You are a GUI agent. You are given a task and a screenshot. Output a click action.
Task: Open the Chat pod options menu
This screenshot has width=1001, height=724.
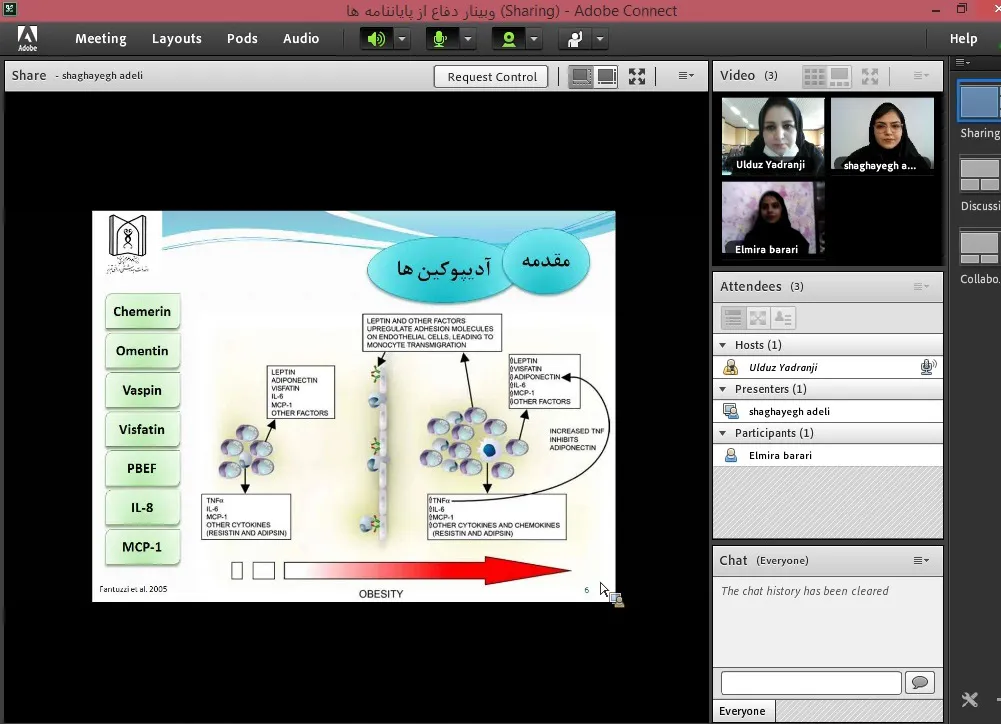[921, 561]
